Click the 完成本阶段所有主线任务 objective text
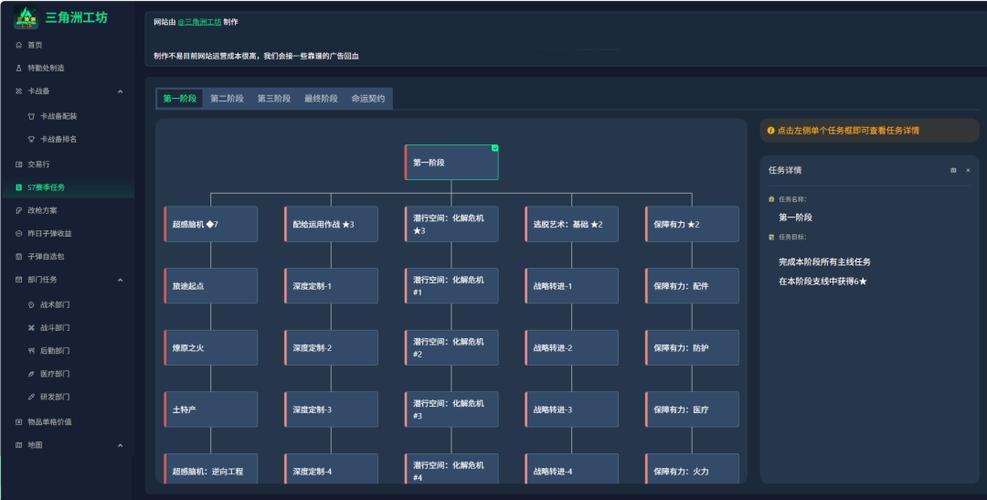Image resolution: width=987 pixels, height=500 pixels. [825, 262]
